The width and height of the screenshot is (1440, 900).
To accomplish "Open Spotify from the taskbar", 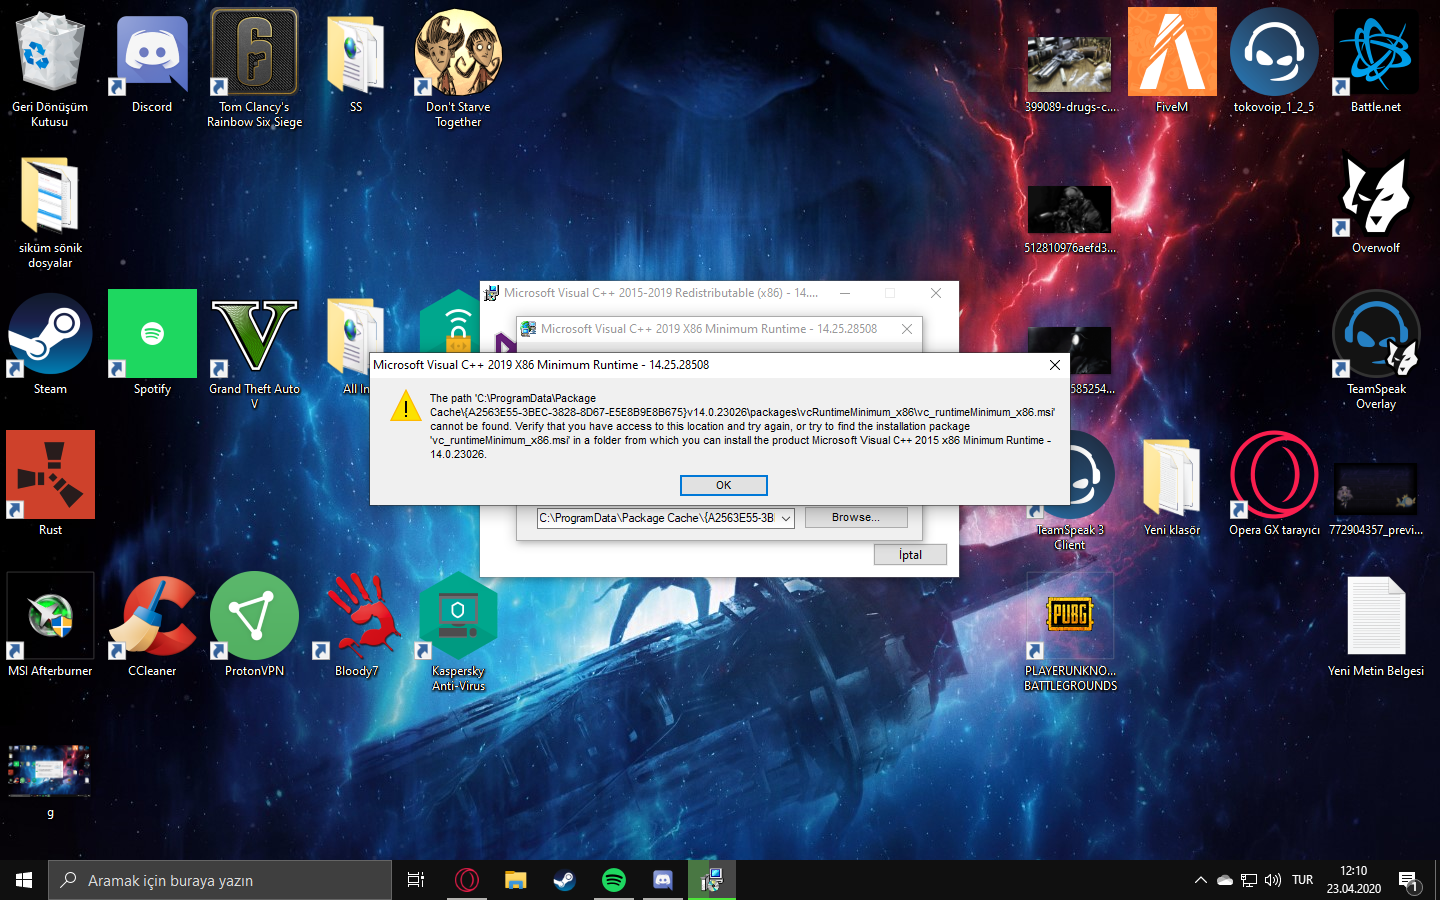I will pos(613,880).
